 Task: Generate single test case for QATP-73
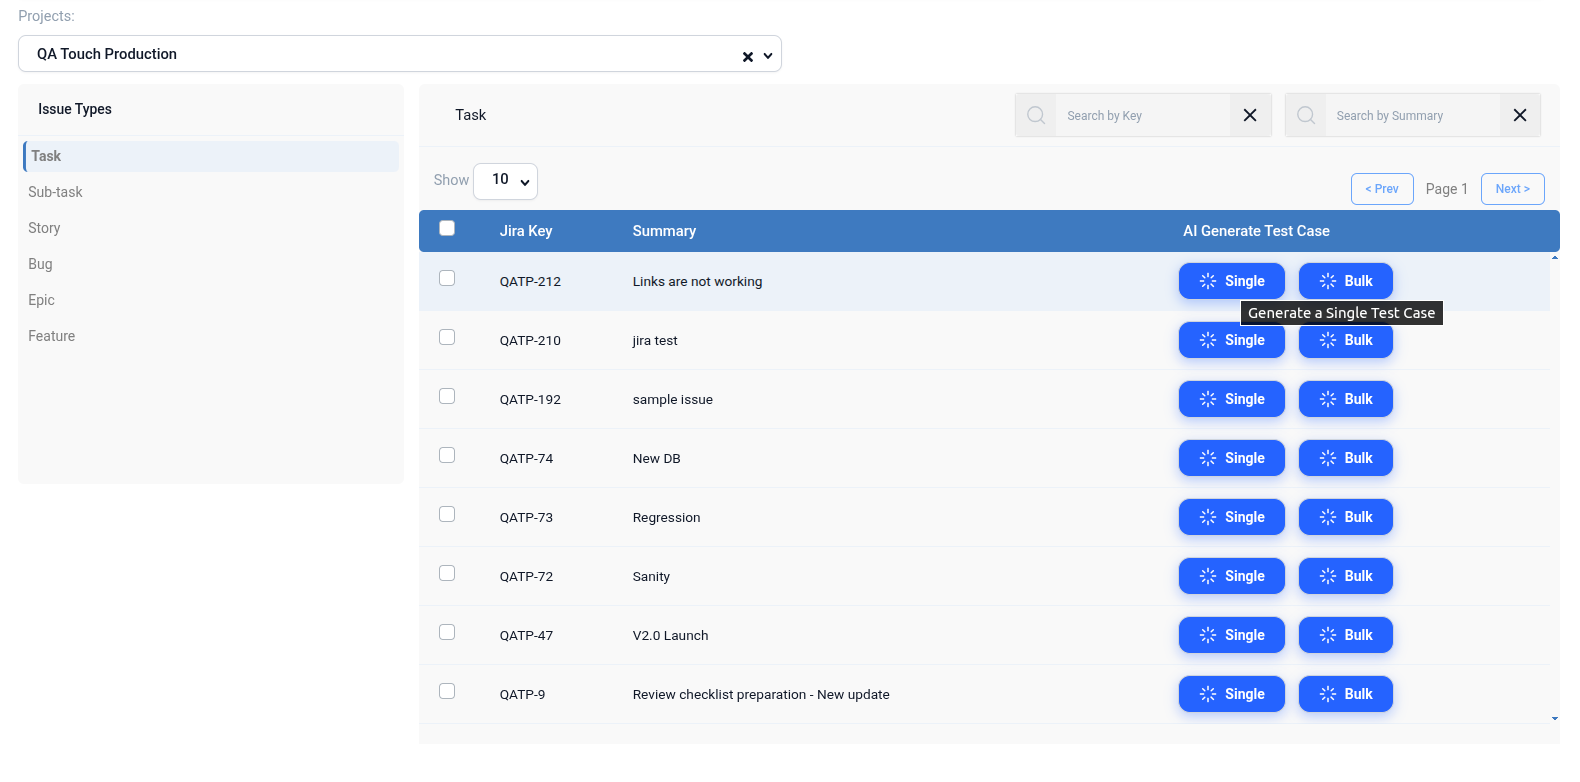[1231, 517]
